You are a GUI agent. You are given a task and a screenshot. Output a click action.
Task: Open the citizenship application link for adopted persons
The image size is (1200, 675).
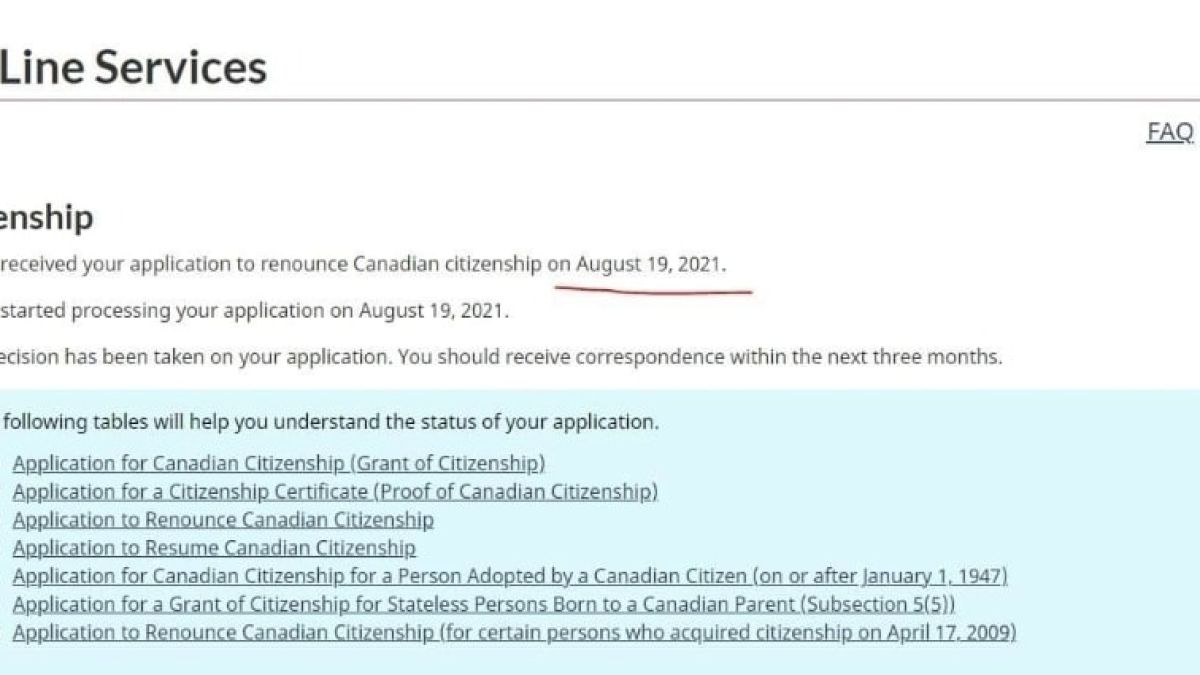(510, 576)
